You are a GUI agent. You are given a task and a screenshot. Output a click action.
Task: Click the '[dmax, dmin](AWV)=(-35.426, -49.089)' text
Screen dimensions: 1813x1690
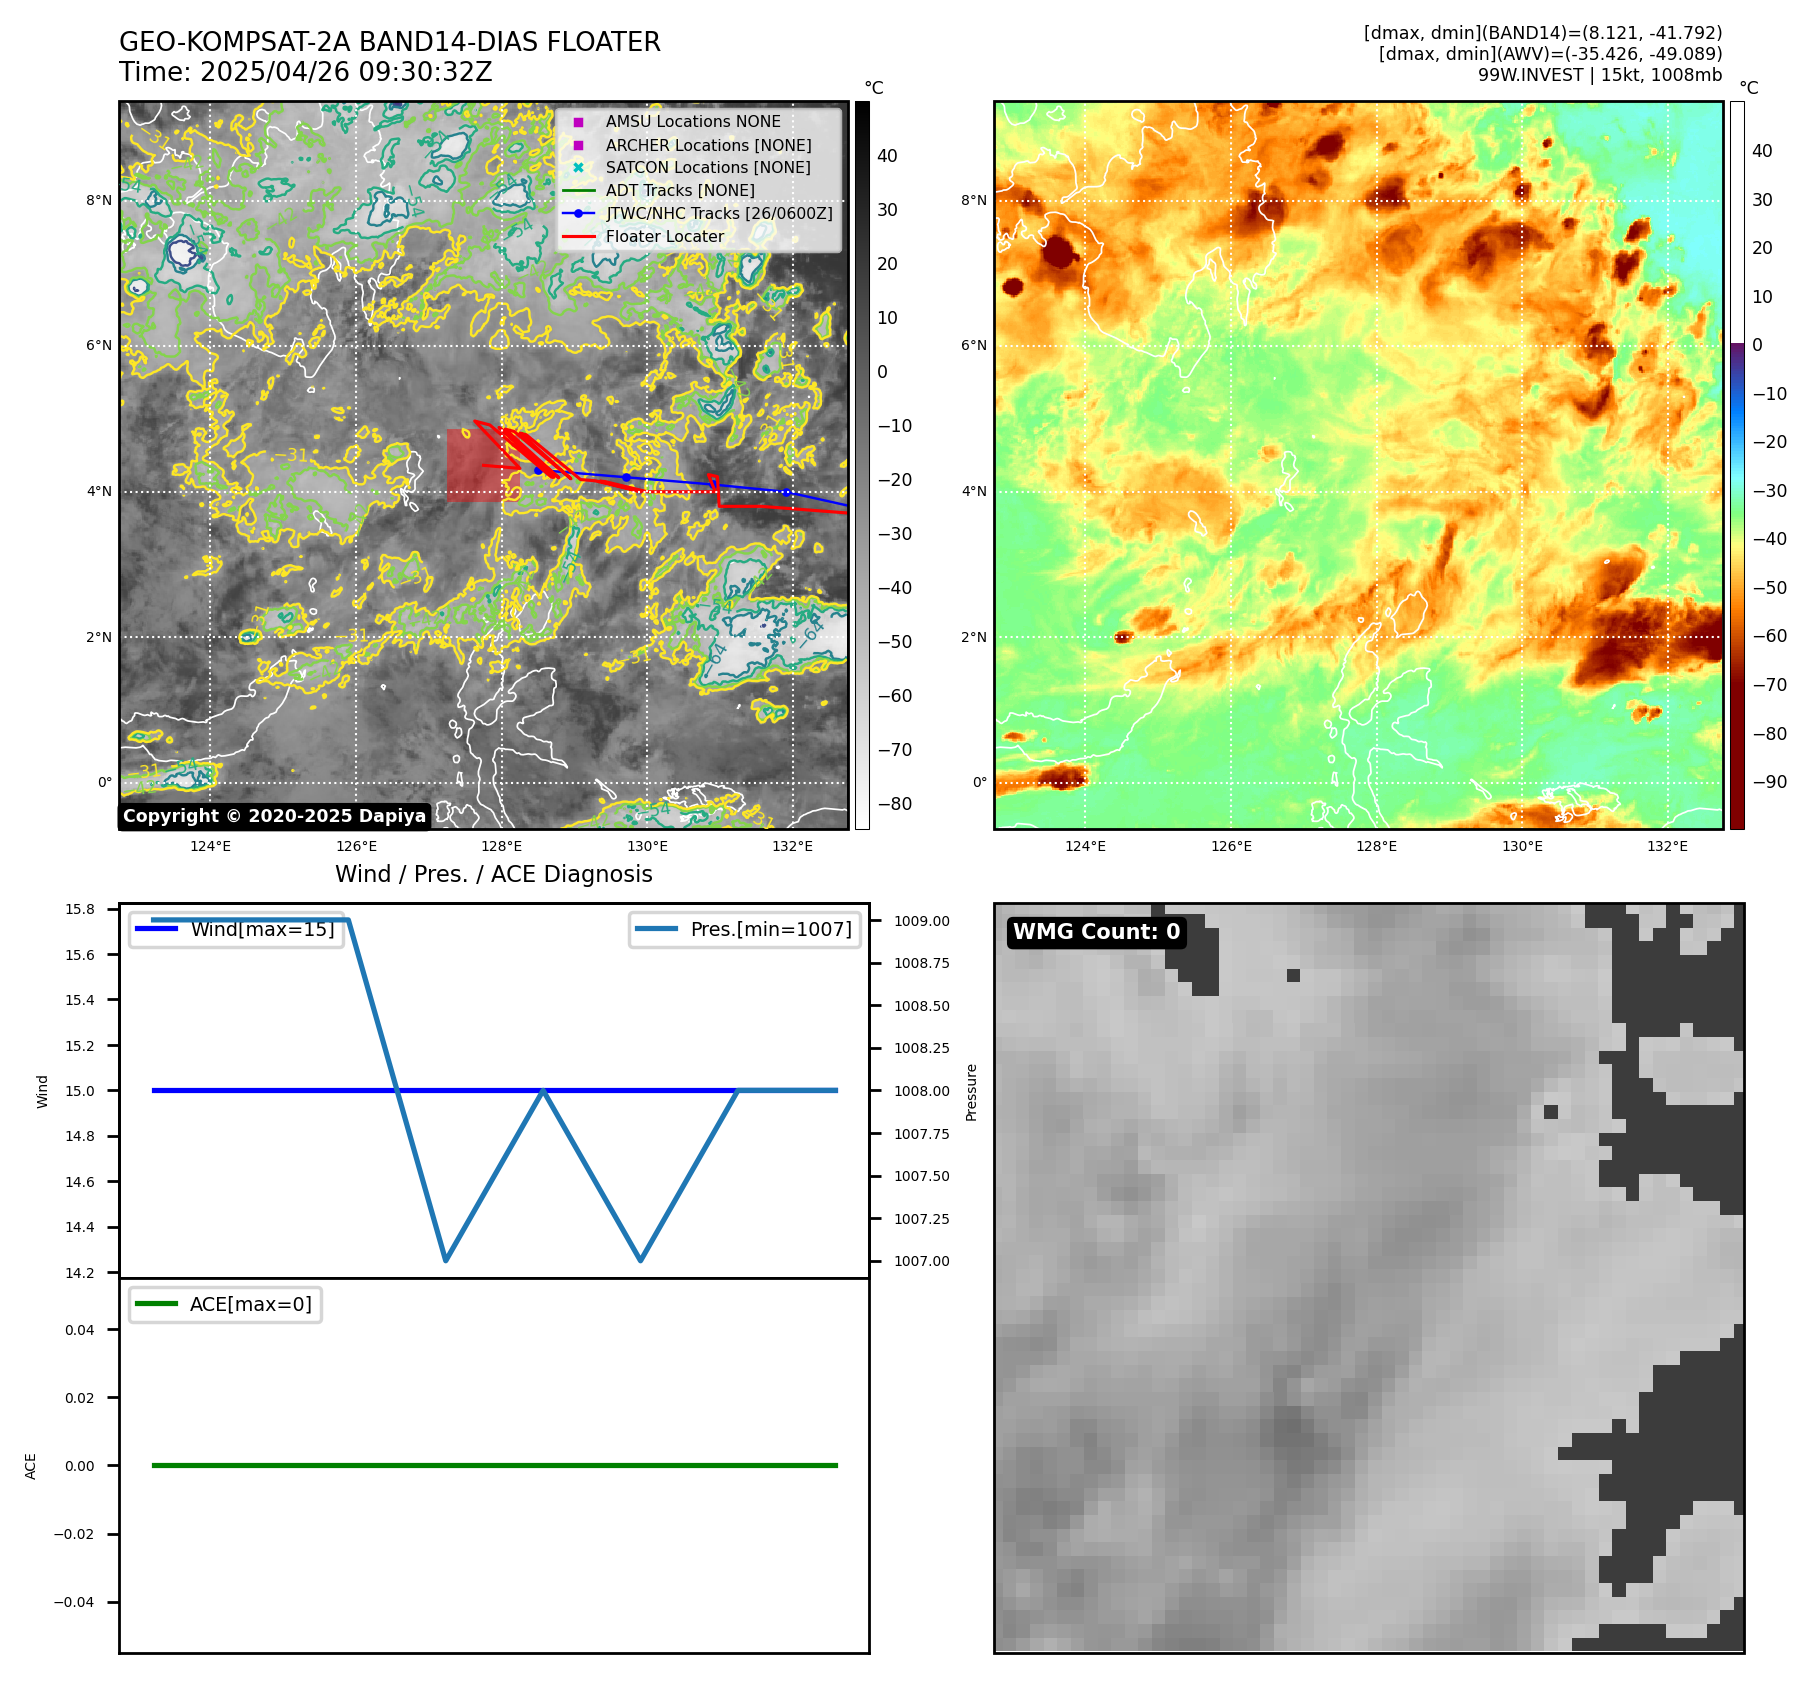click(1551, 54)
